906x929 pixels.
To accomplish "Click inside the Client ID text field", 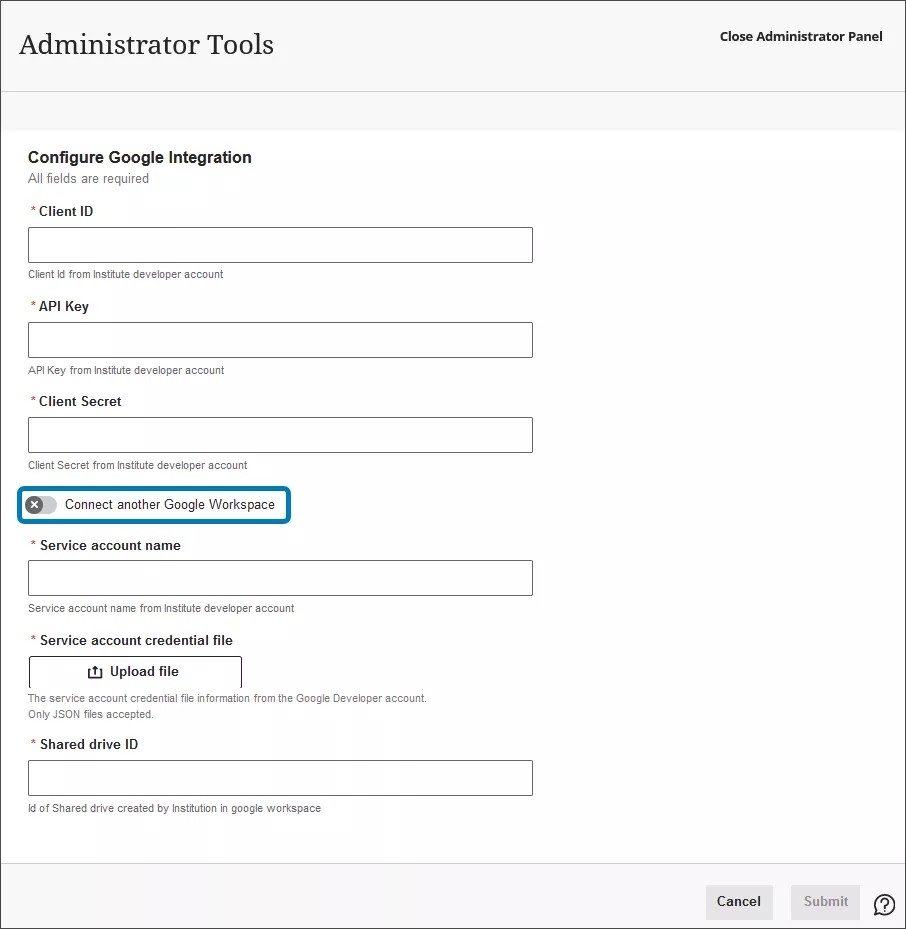I will click(280, 244).
